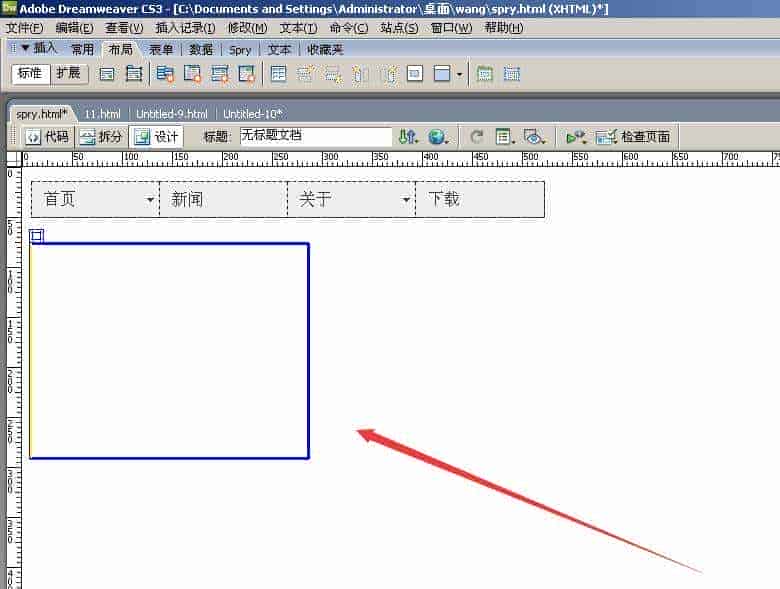Switch Insert bar to Spry tab
This screenshot has width=780, height=589.
[x=240, y=50]
